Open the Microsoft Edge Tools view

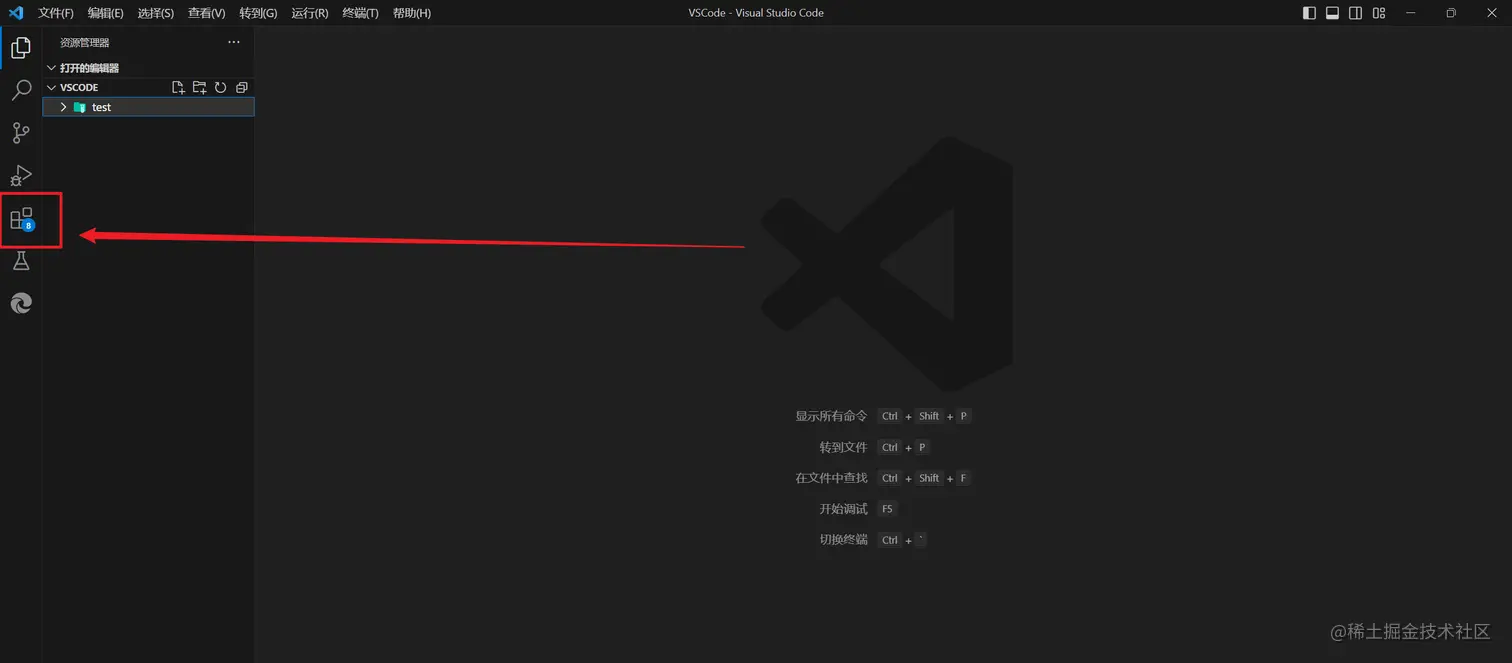(21, 303)
